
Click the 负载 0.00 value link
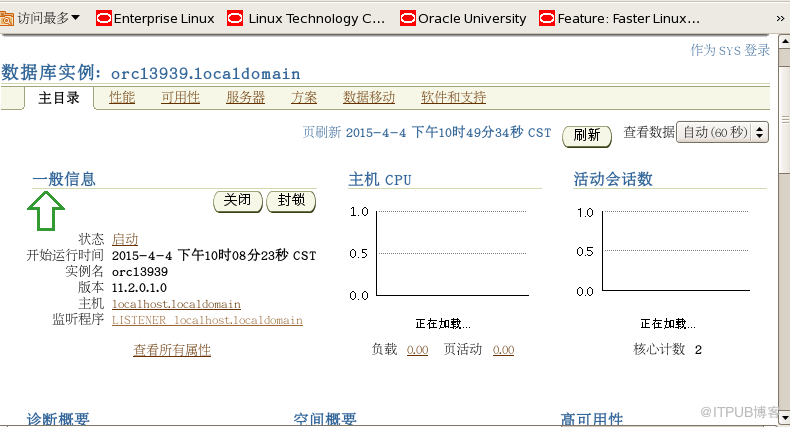point(418,350)
